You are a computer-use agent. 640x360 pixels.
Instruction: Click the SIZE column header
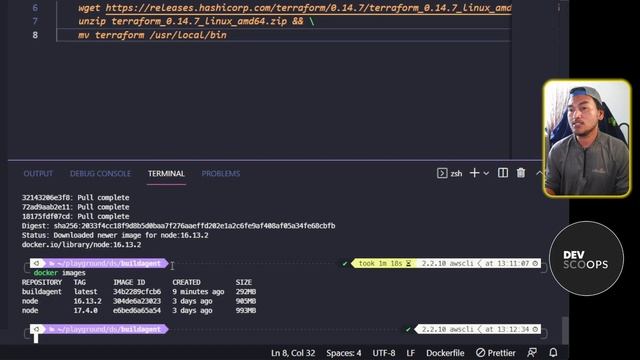pos(244,282)
